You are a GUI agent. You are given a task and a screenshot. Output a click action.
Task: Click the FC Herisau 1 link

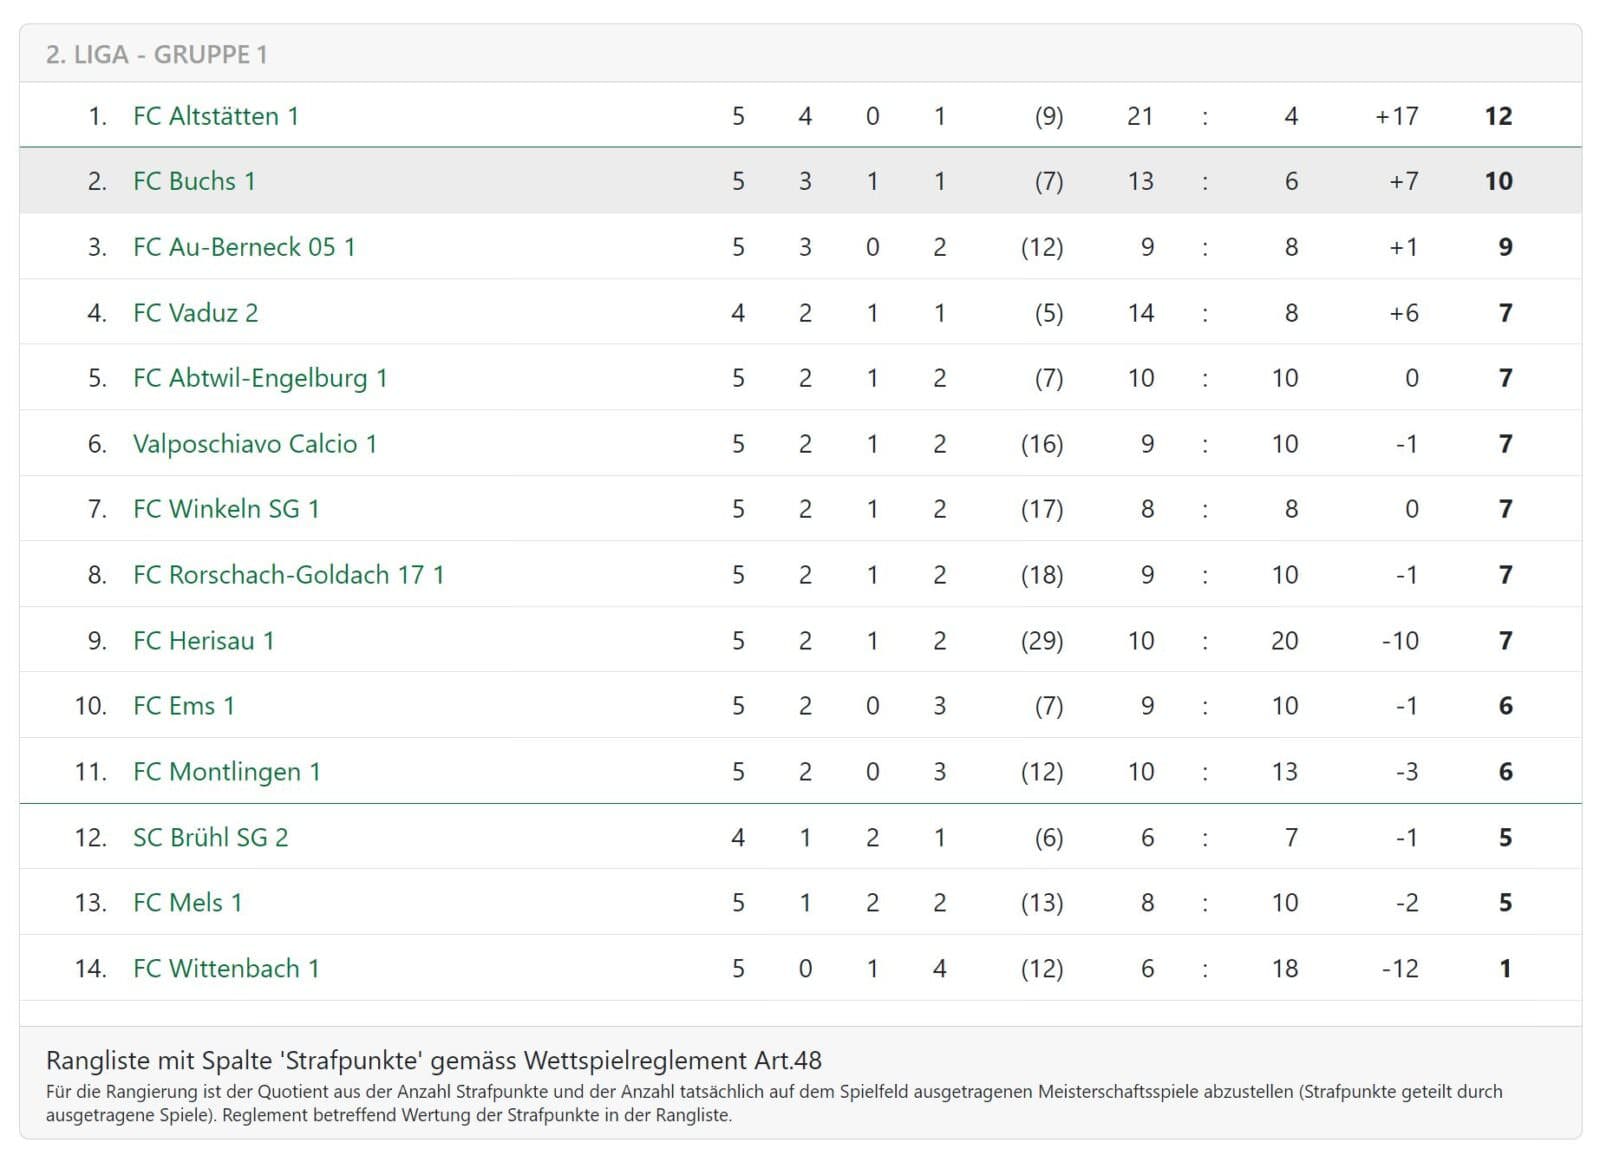pos(203,641)
